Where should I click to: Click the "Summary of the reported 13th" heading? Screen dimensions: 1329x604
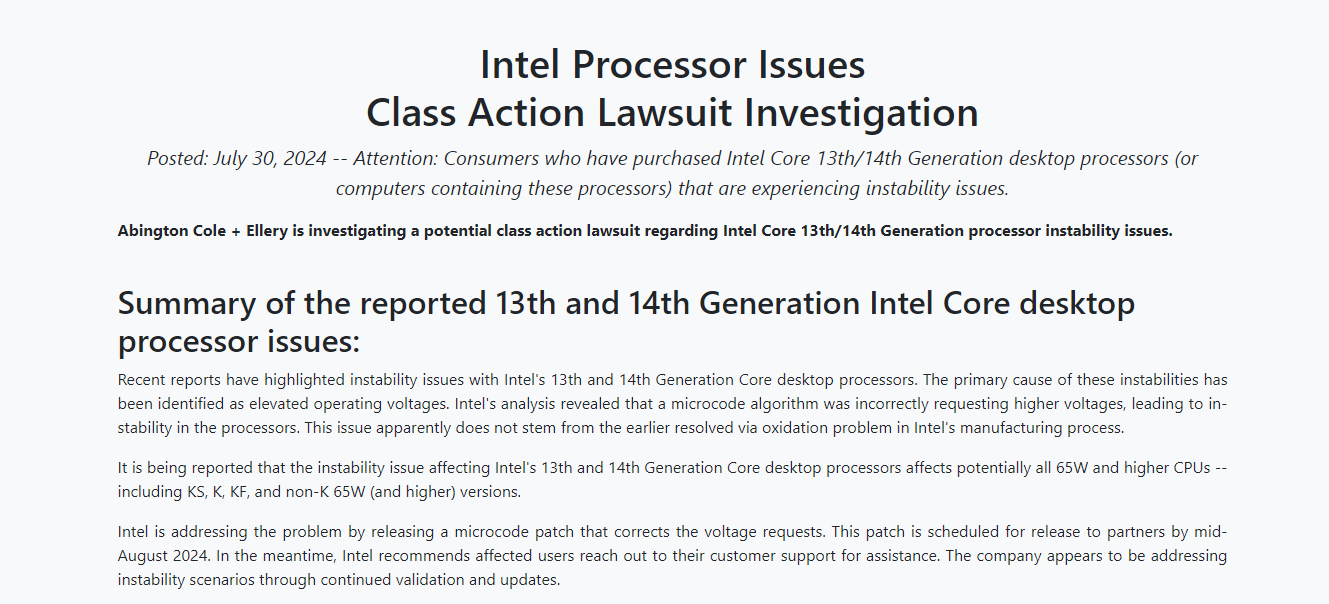pyautogui.click(x=626, y=303)
